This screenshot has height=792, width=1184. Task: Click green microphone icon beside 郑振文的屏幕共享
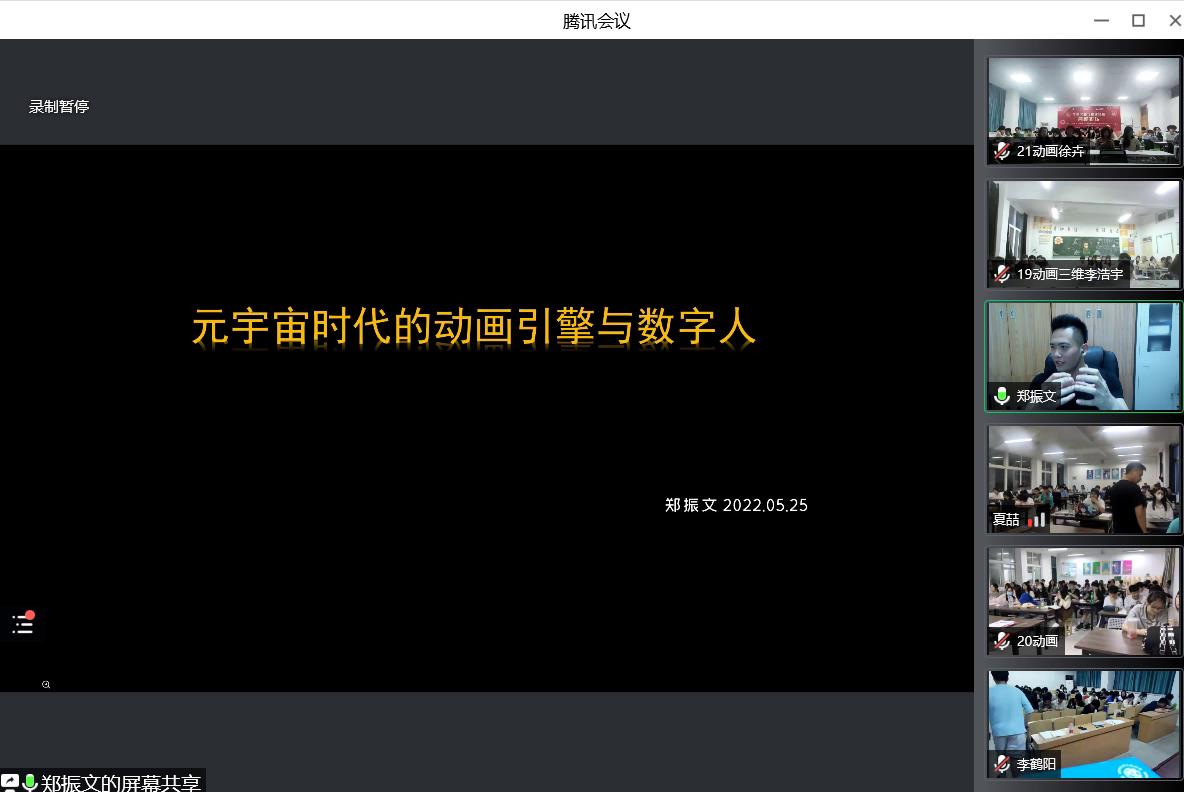coord(30,782)
